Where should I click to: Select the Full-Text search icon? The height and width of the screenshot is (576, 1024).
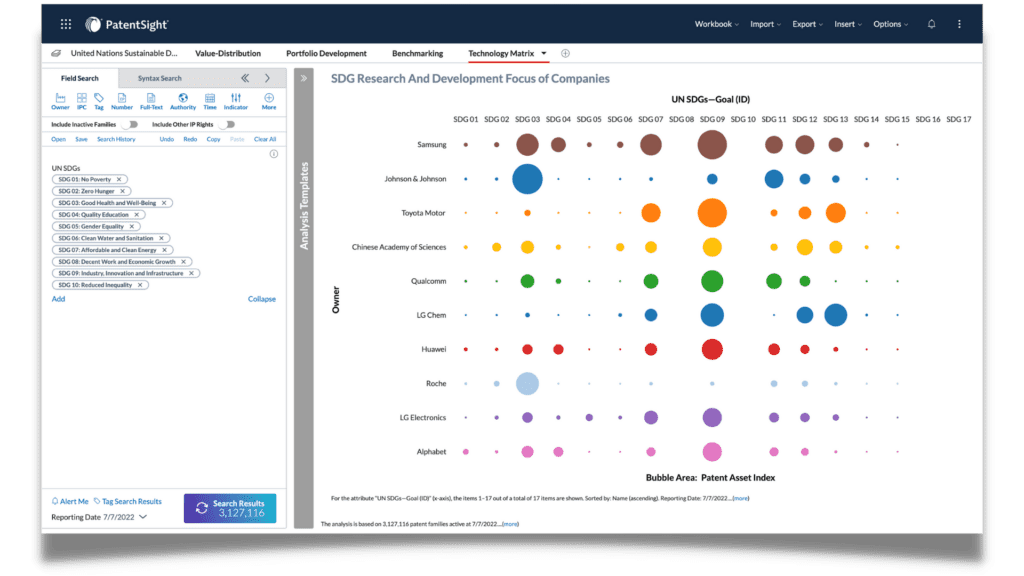pyautogui.click(x=152, y=100)
